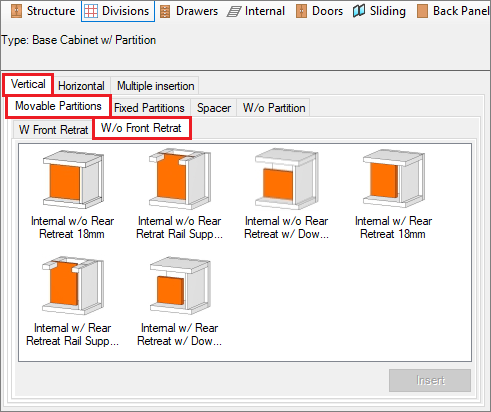
Task: Select the Divisions toolbar tab
Action: (117, 11)
